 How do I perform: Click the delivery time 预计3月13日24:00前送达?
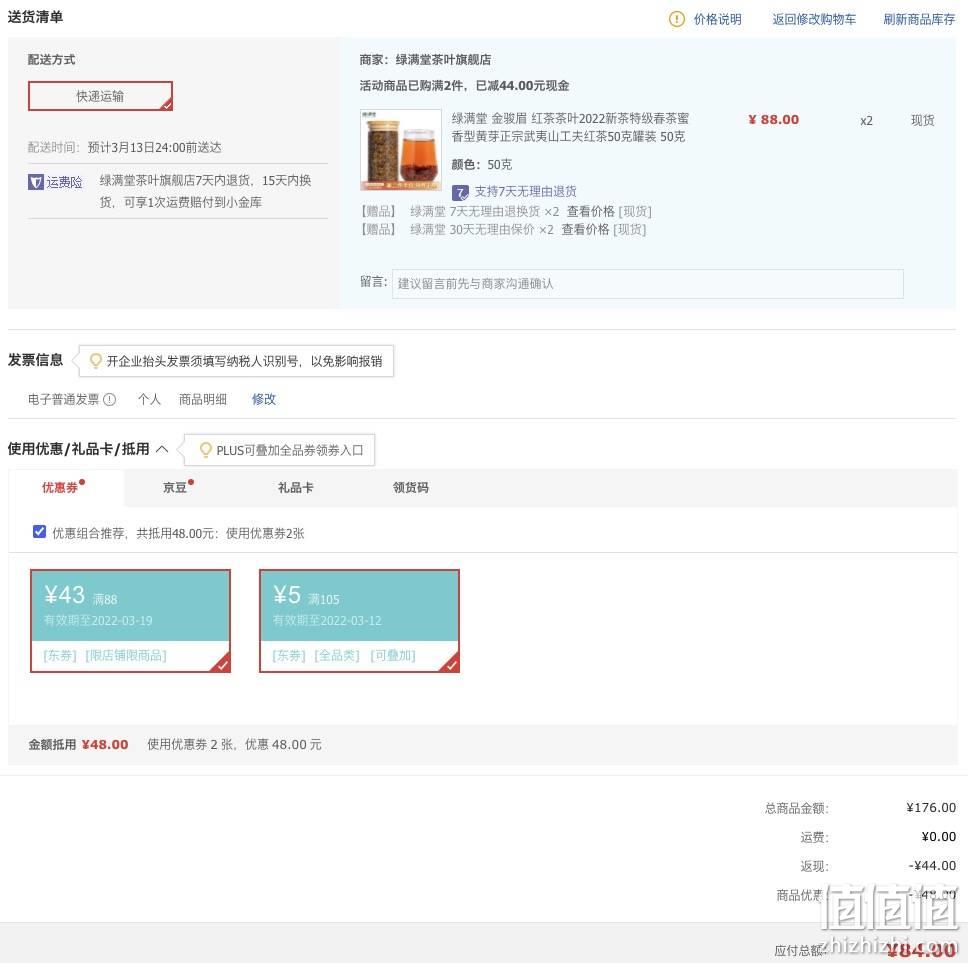[154, 148]
